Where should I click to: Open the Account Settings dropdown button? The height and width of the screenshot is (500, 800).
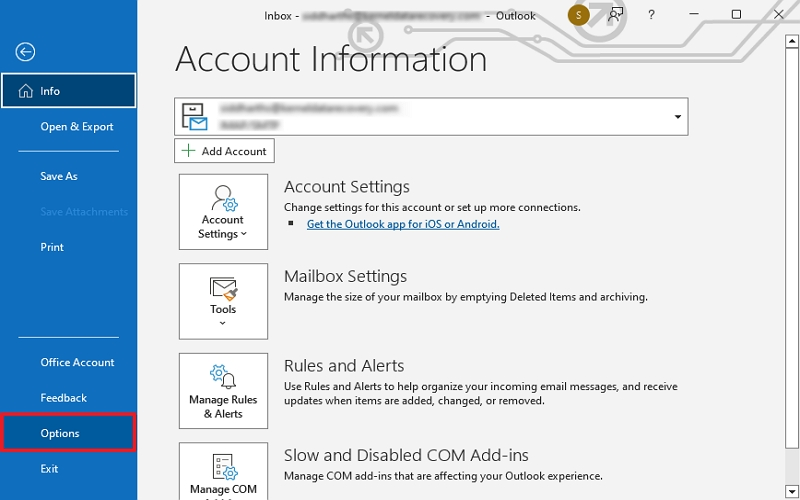(223, 212)
